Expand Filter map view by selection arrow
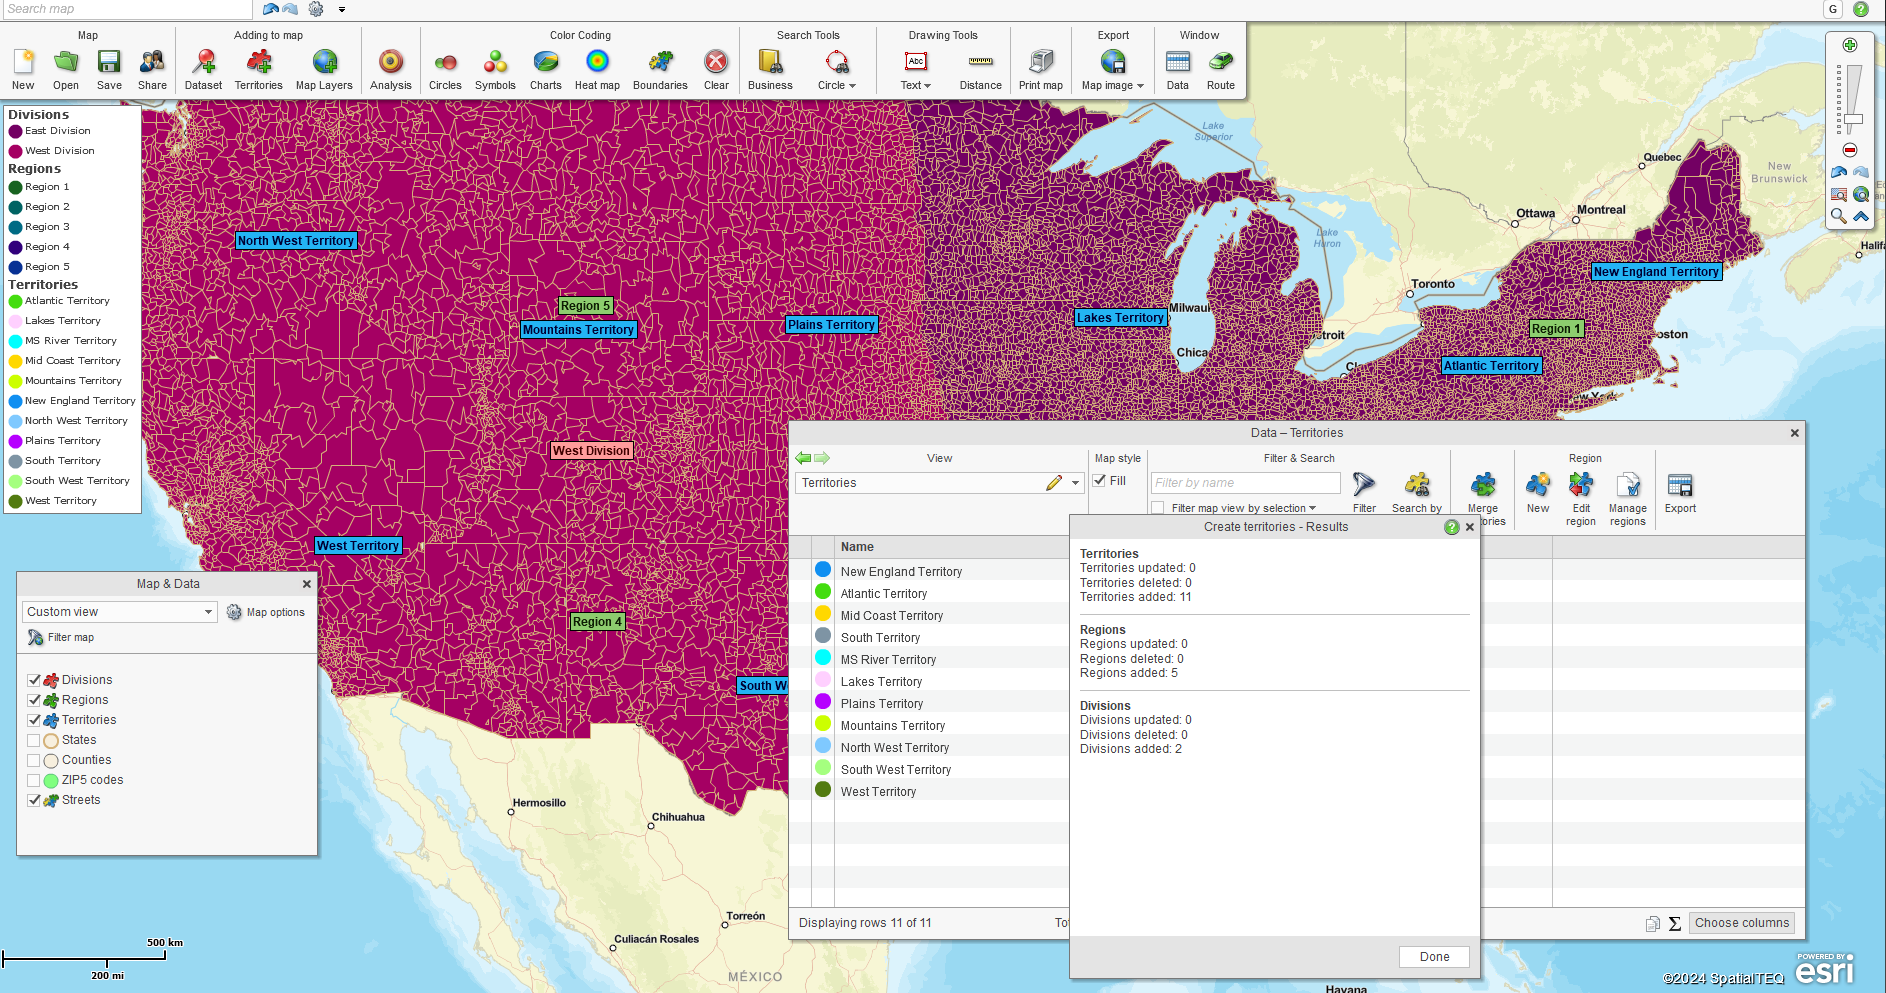The width and height of the screenshot is (1886, 993). [1313, 508]
